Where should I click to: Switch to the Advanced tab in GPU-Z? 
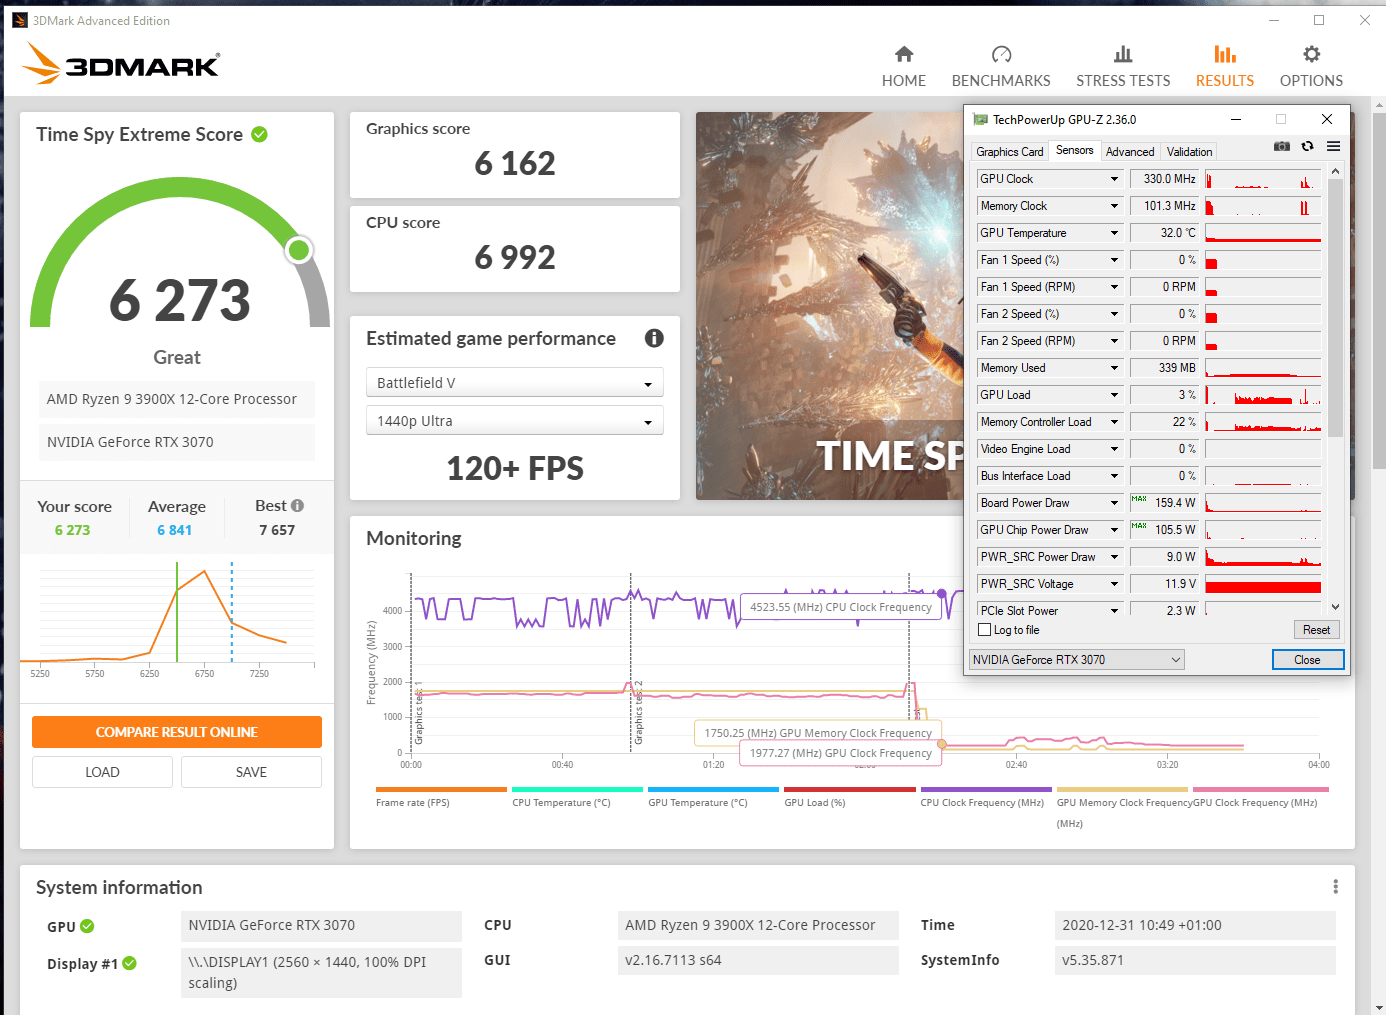[x=1130, y=152]
